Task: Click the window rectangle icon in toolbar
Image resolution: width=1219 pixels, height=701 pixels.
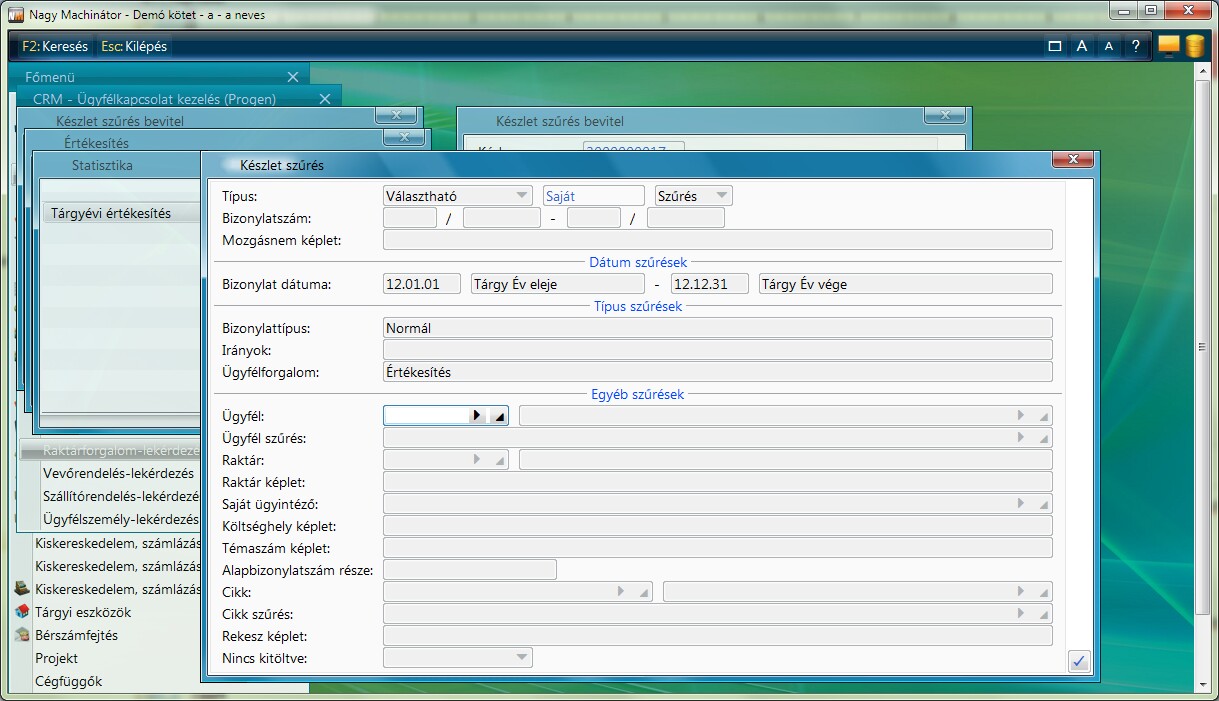Action: pos(1054,46)
